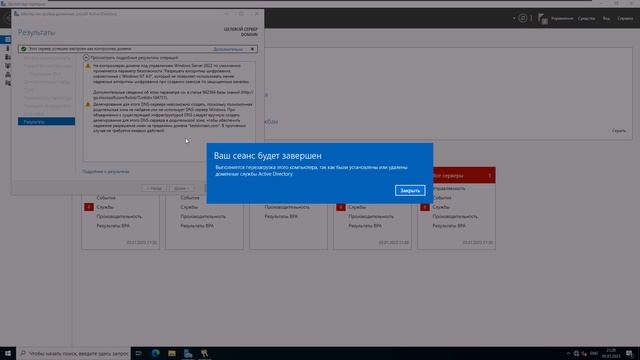Click the Скрыть link in the welcome panel
The height and width of the screenshot is (360, 640).
pyautogui.click(x=618, y=131)
